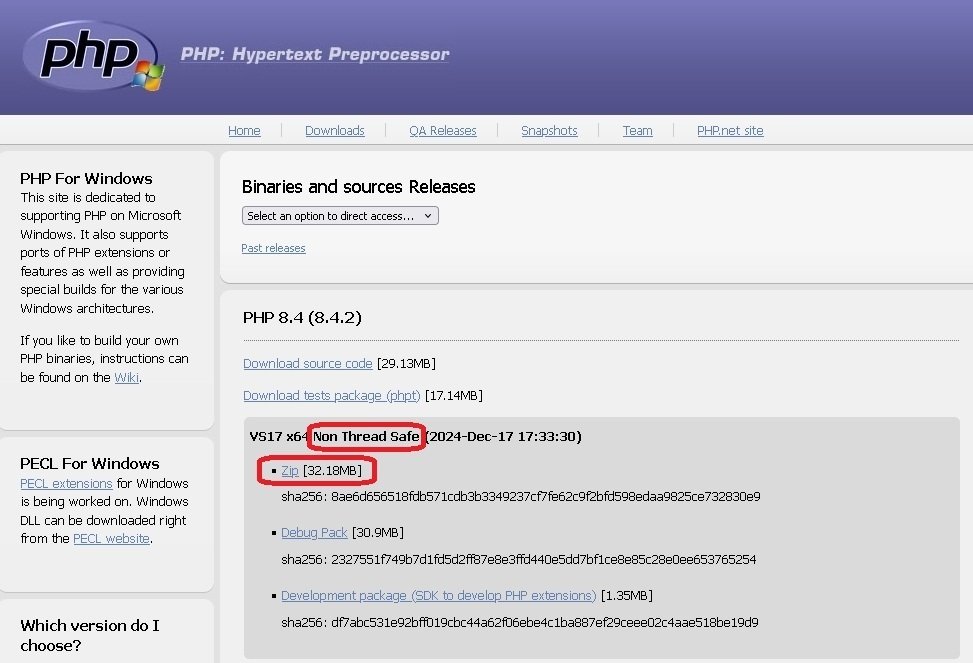
Task: Visit the PECL website
Action: point(111,538)
